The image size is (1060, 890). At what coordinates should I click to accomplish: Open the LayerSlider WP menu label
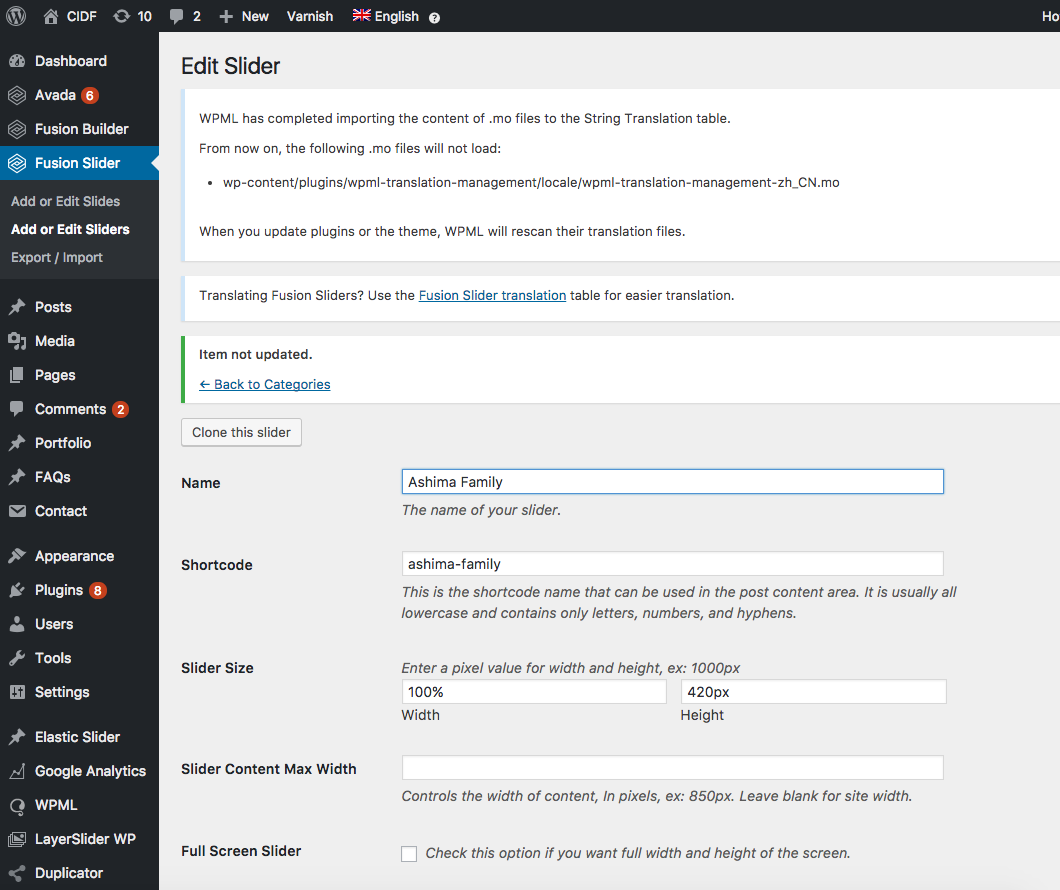85,839
